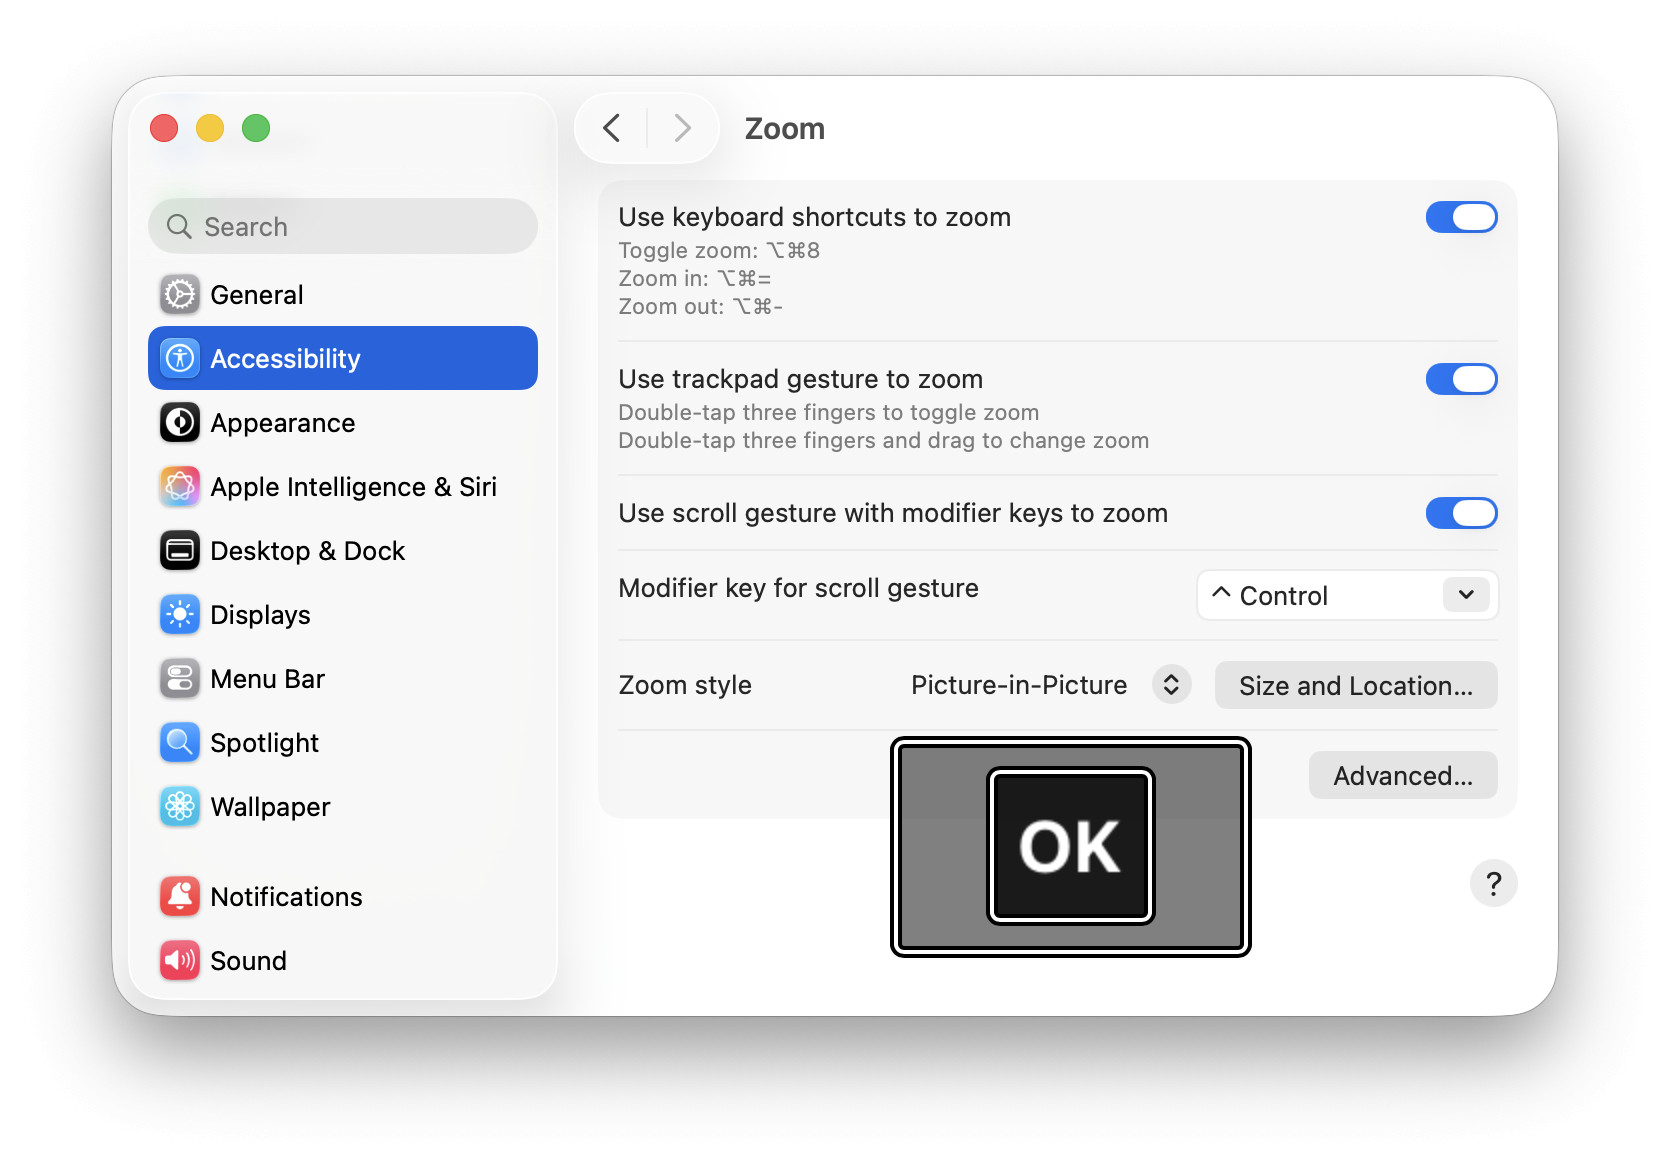
Task: Open Displays settings
Action: click(x=343, y=615)
